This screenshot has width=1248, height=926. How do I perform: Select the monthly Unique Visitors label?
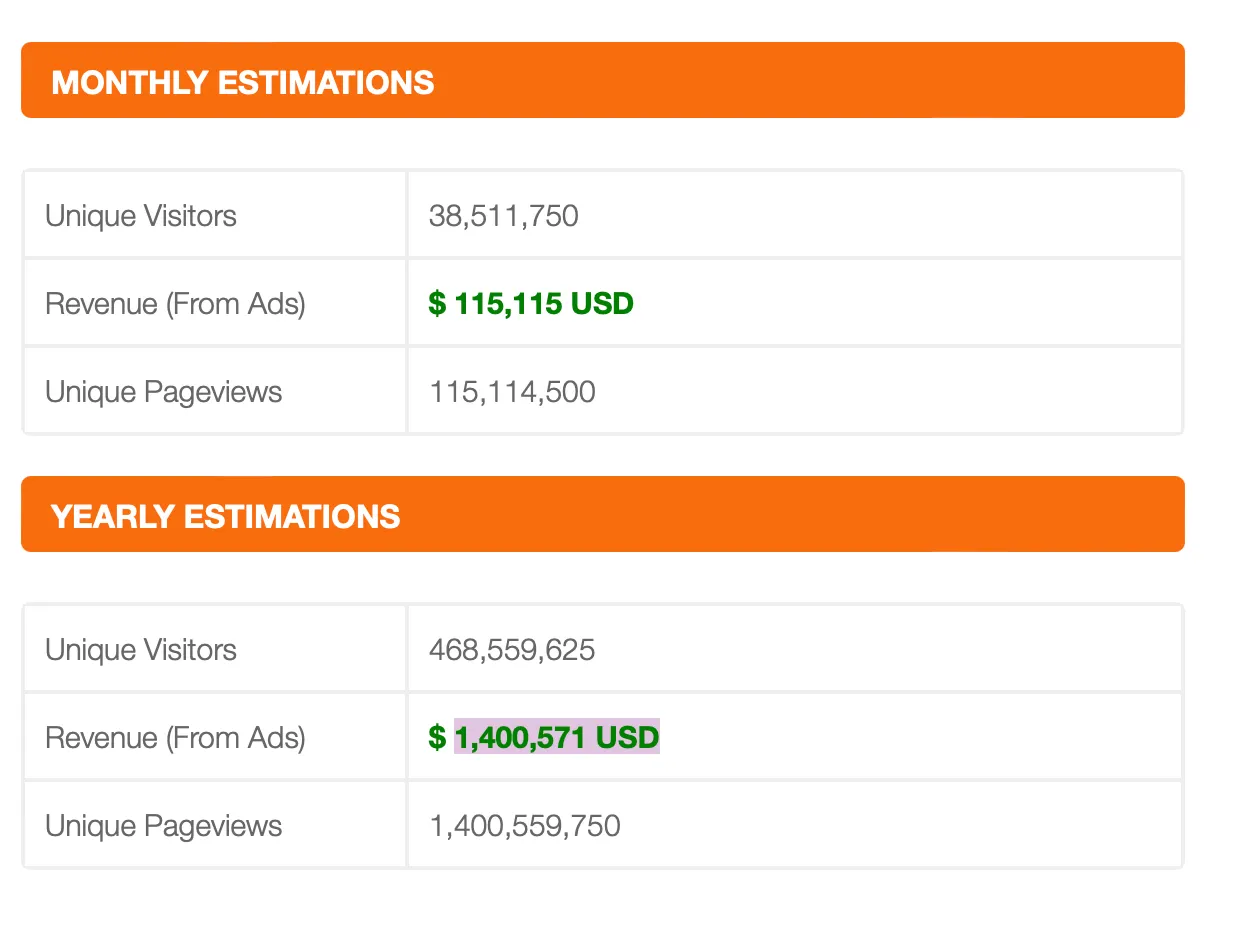click(141, 216)
